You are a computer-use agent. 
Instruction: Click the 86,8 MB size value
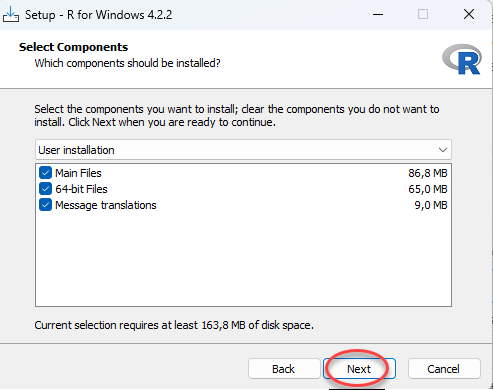click(x=428, y=173)
